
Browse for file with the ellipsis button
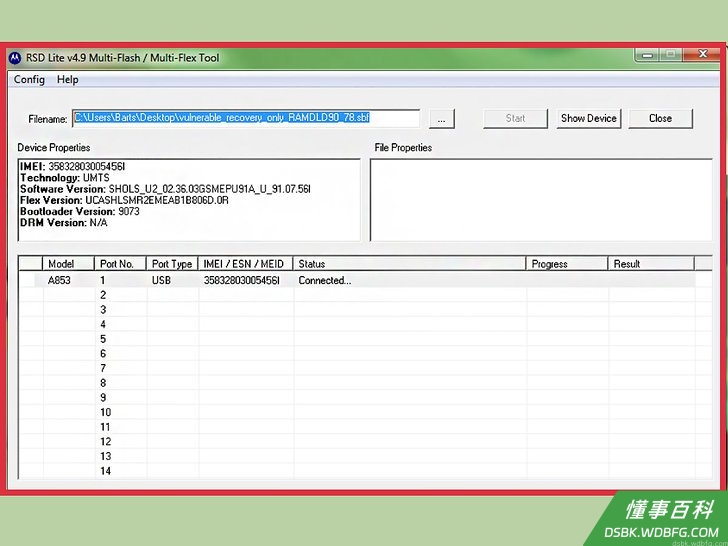[442, 119]
